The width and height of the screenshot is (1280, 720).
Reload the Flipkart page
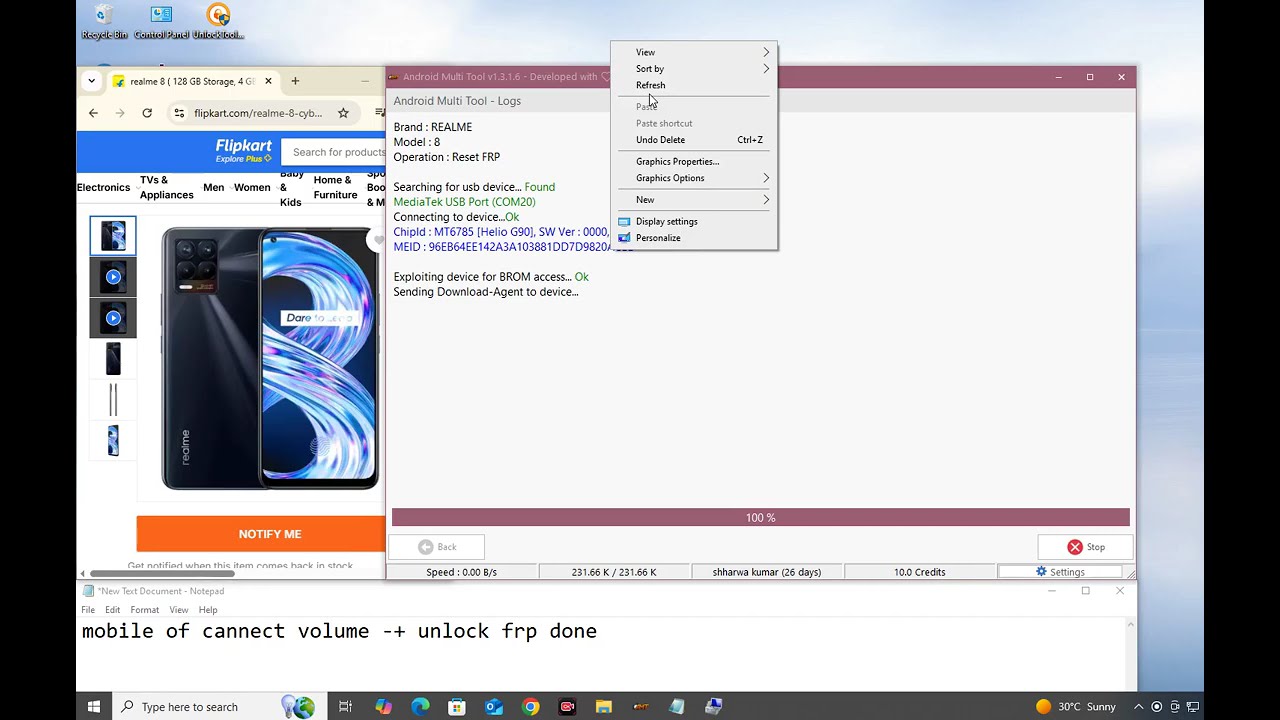coord(147,113)
